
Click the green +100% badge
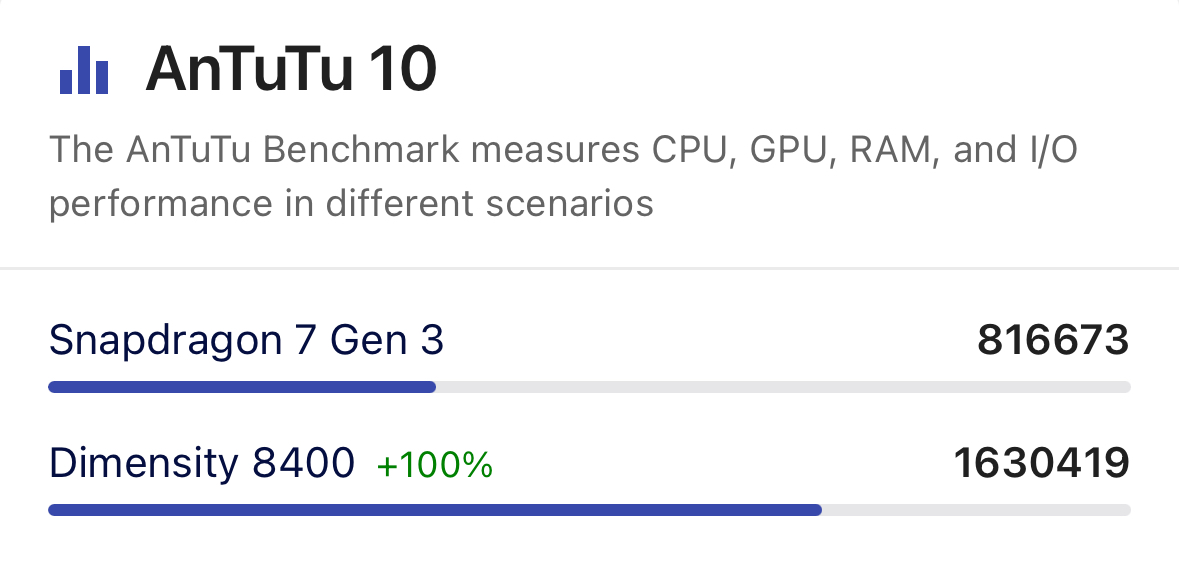tap(434, 465)
